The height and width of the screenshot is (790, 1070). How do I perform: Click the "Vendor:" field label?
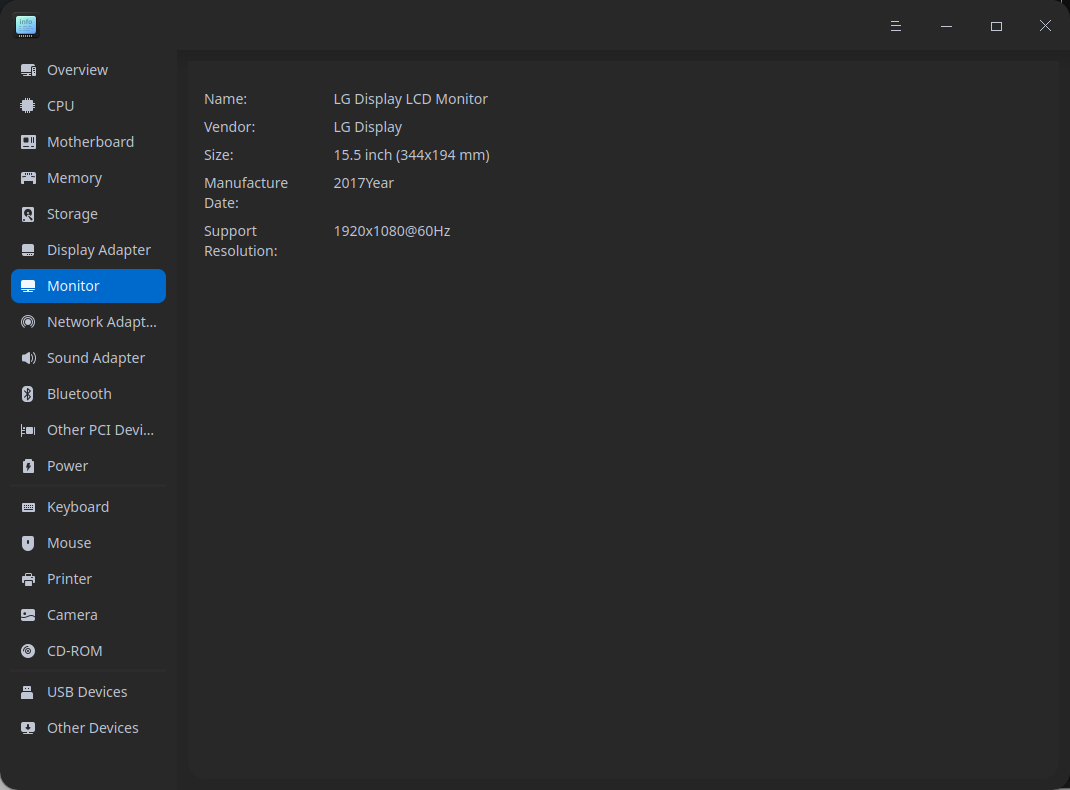229,128
